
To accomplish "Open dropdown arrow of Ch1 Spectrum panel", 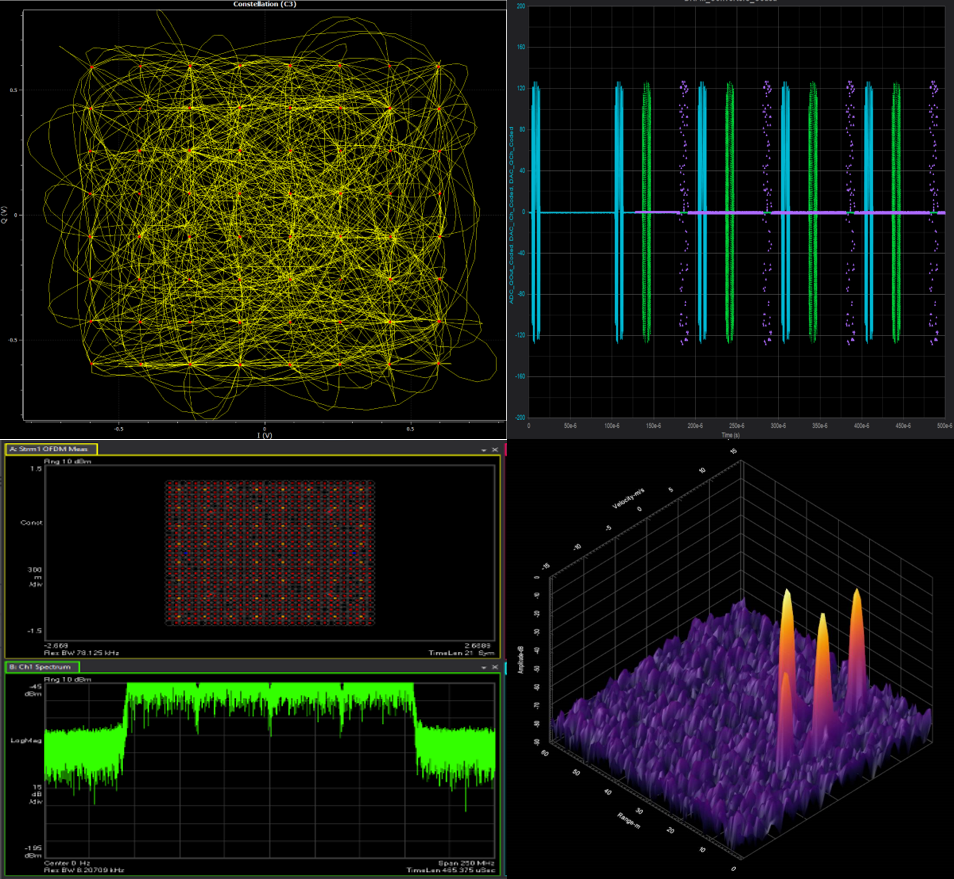I will point(484,667).
